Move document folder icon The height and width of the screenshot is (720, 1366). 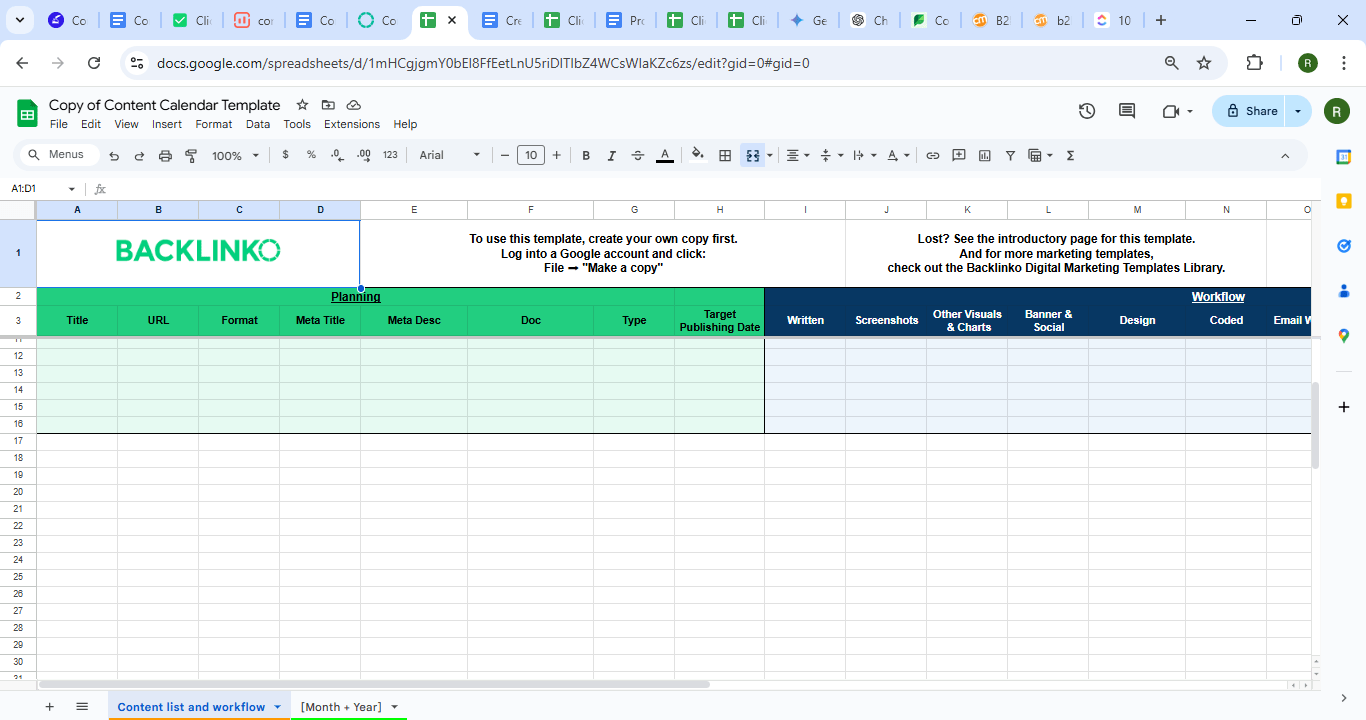click(x=328, y=105)
